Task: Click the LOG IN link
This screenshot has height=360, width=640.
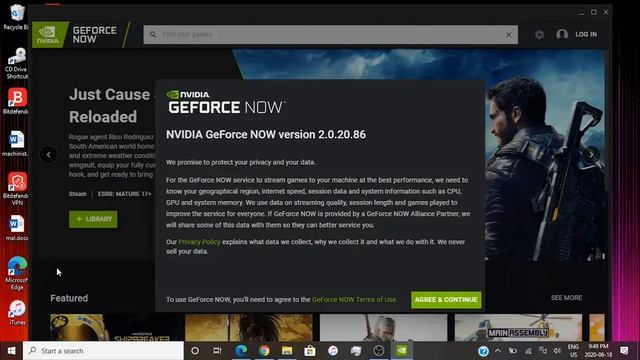Action: [586, 35]
